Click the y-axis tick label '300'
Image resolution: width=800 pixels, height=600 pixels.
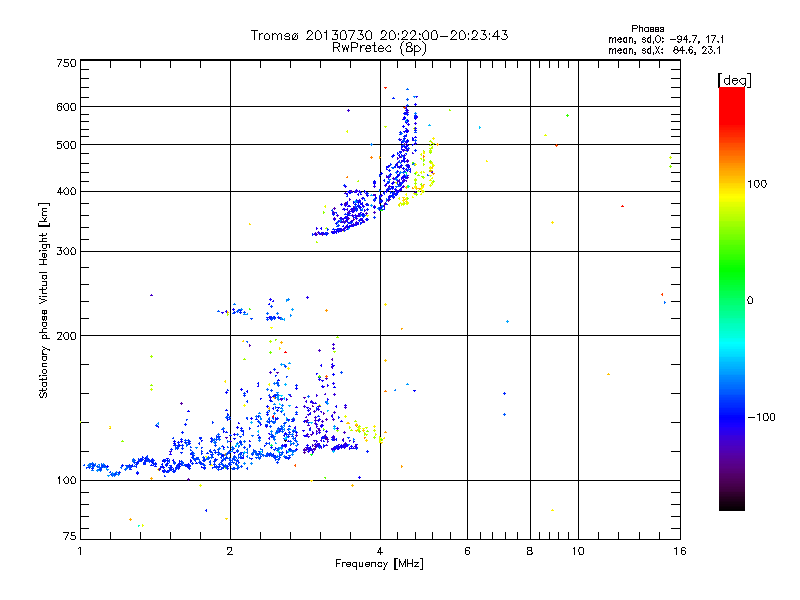(66, 252)
